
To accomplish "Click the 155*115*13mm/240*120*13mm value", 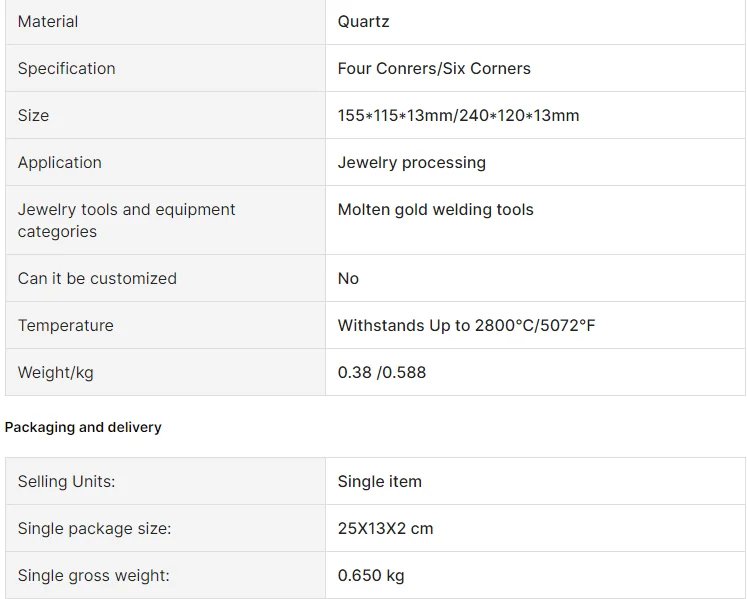I will tap(458, 115).
